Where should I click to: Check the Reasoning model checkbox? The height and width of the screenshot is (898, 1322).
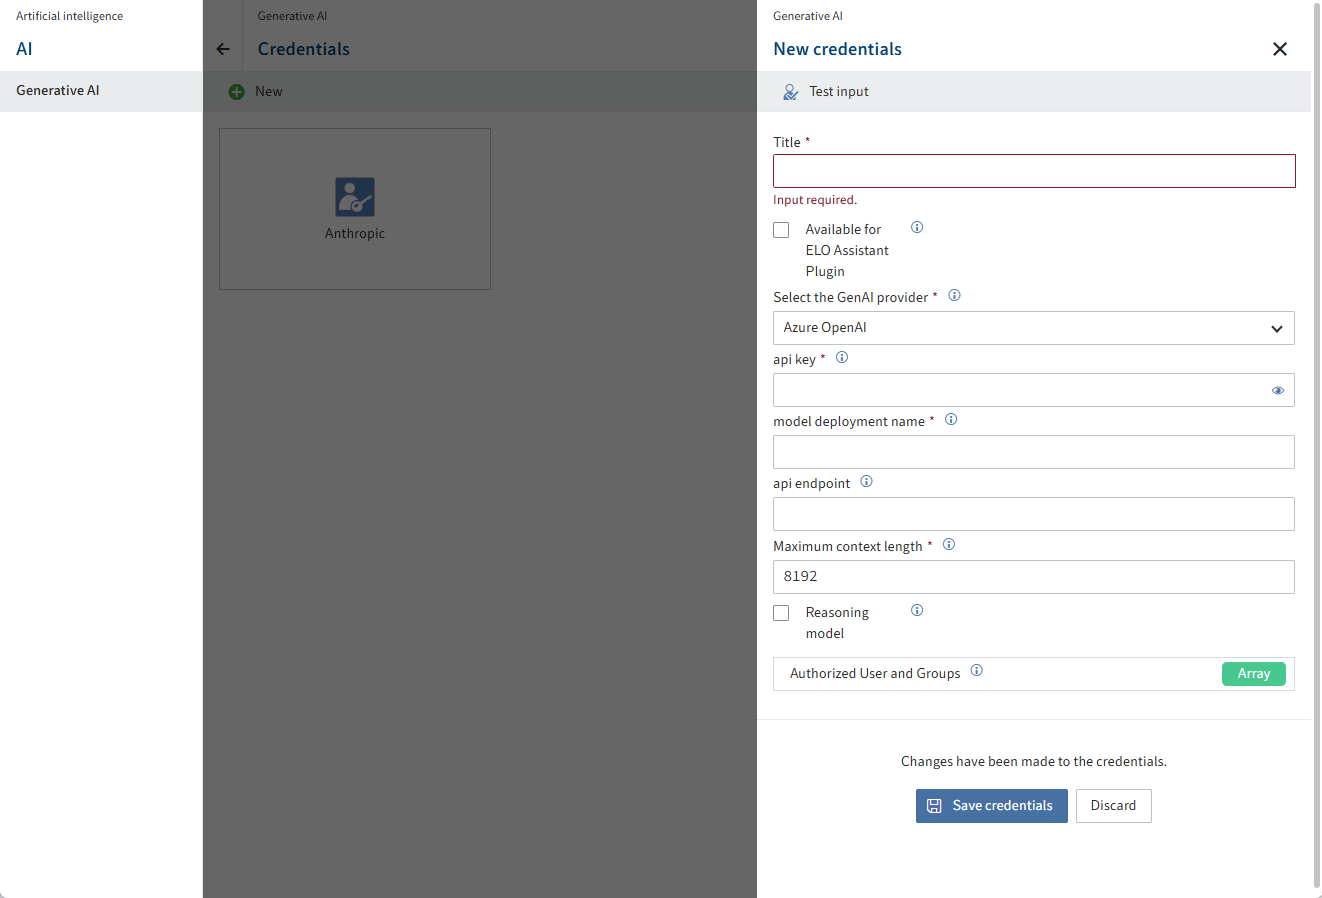pos(781,613)
